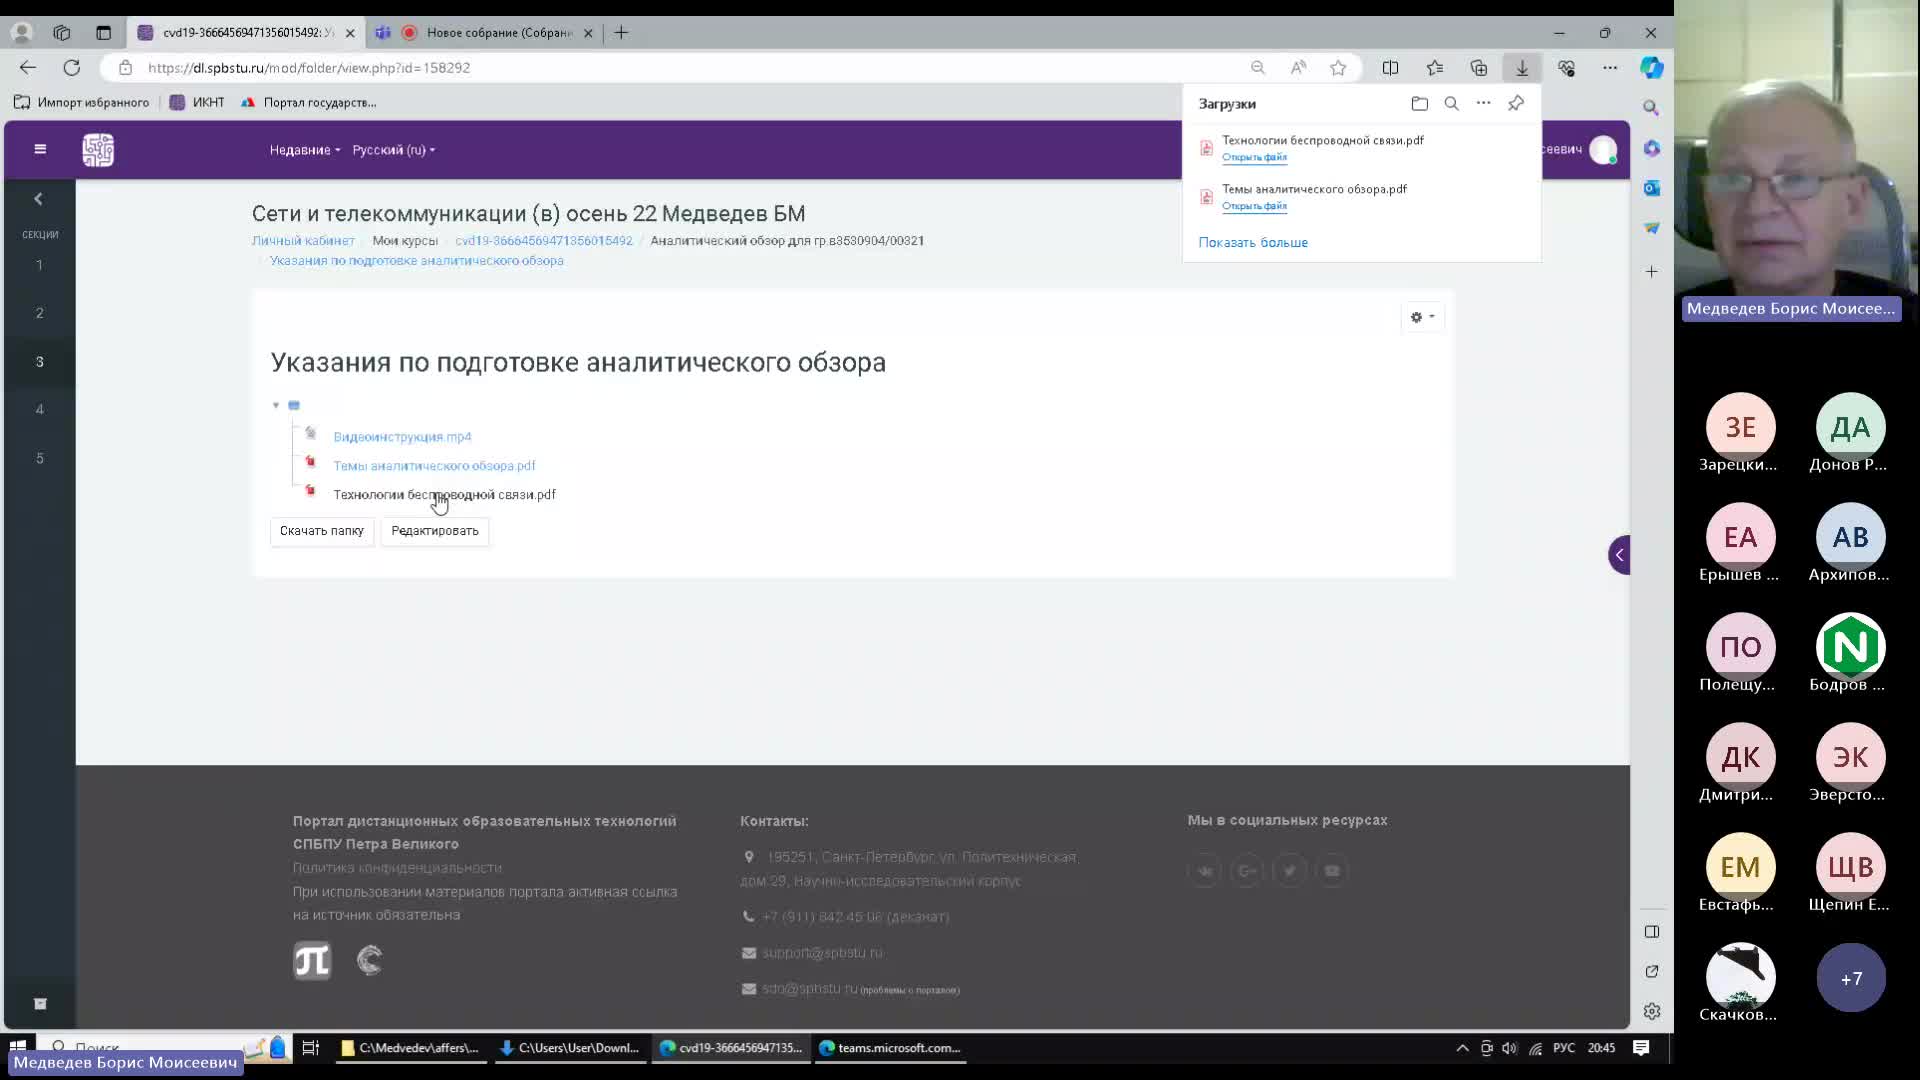Open the zoom control in the address bar
This screenshot has height=1080, width=1920.
click(1258, 67)
